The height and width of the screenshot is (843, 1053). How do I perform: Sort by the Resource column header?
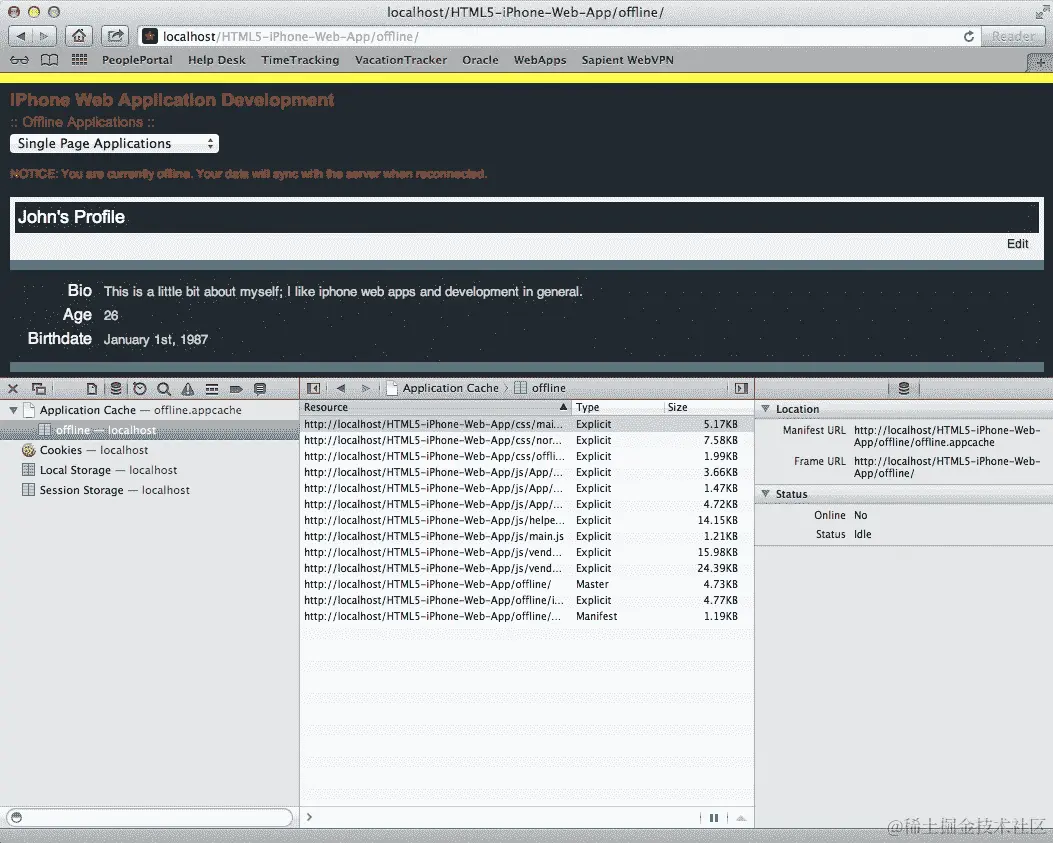click(x=435, y=407)
